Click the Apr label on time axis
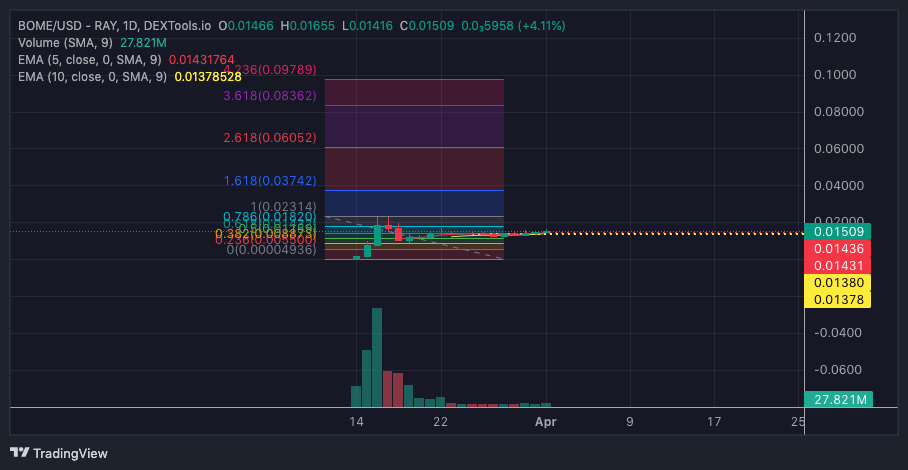This screenshot has height=470, width=908. (x=545, y=422)
